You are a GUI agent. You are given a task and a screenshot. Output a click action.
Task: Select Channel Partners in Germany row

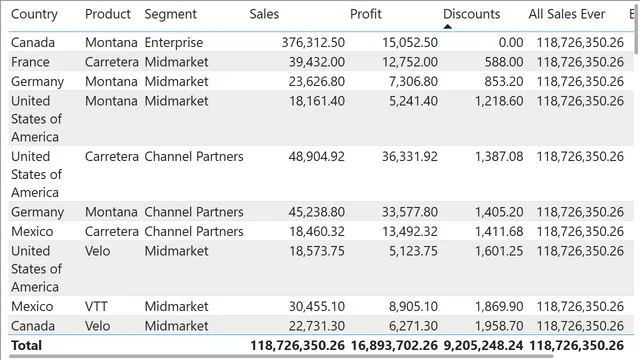[x=194, y=212]
